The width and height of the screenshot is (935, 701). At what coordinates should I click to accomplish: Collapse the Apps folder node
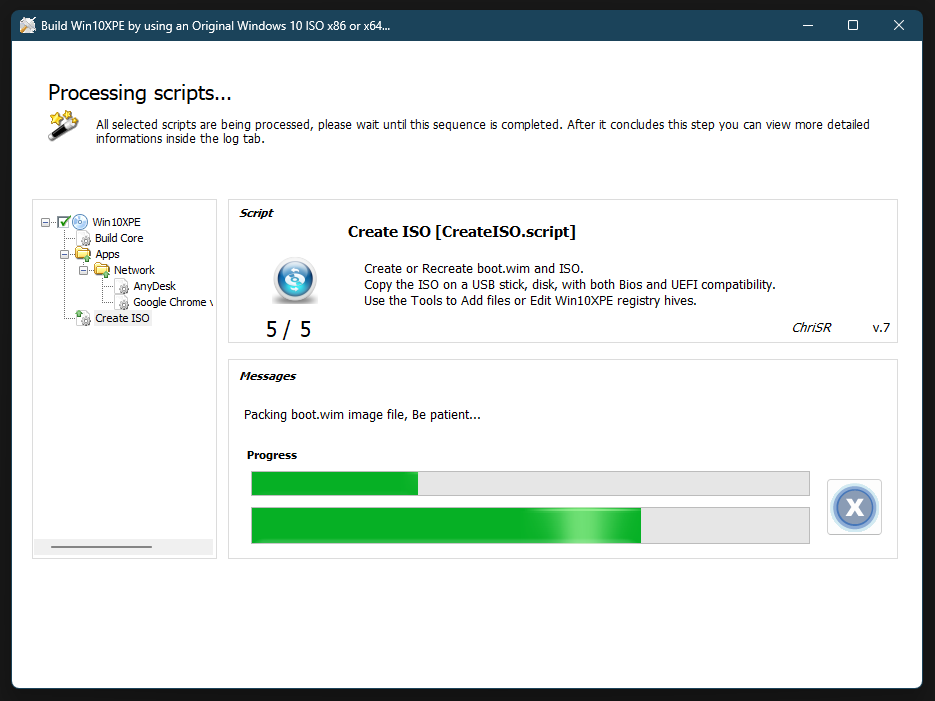click(x=64, y=255)
